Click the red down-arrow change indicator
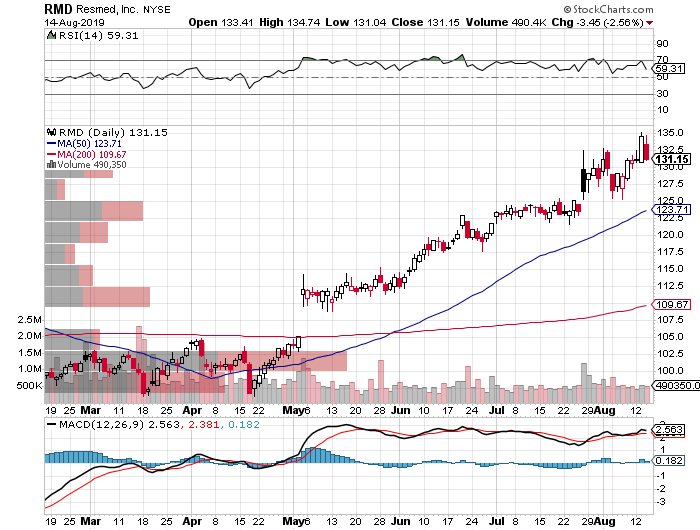Image resolution: width=700 pixels, height=530 pixels. (x=649, y=23)
